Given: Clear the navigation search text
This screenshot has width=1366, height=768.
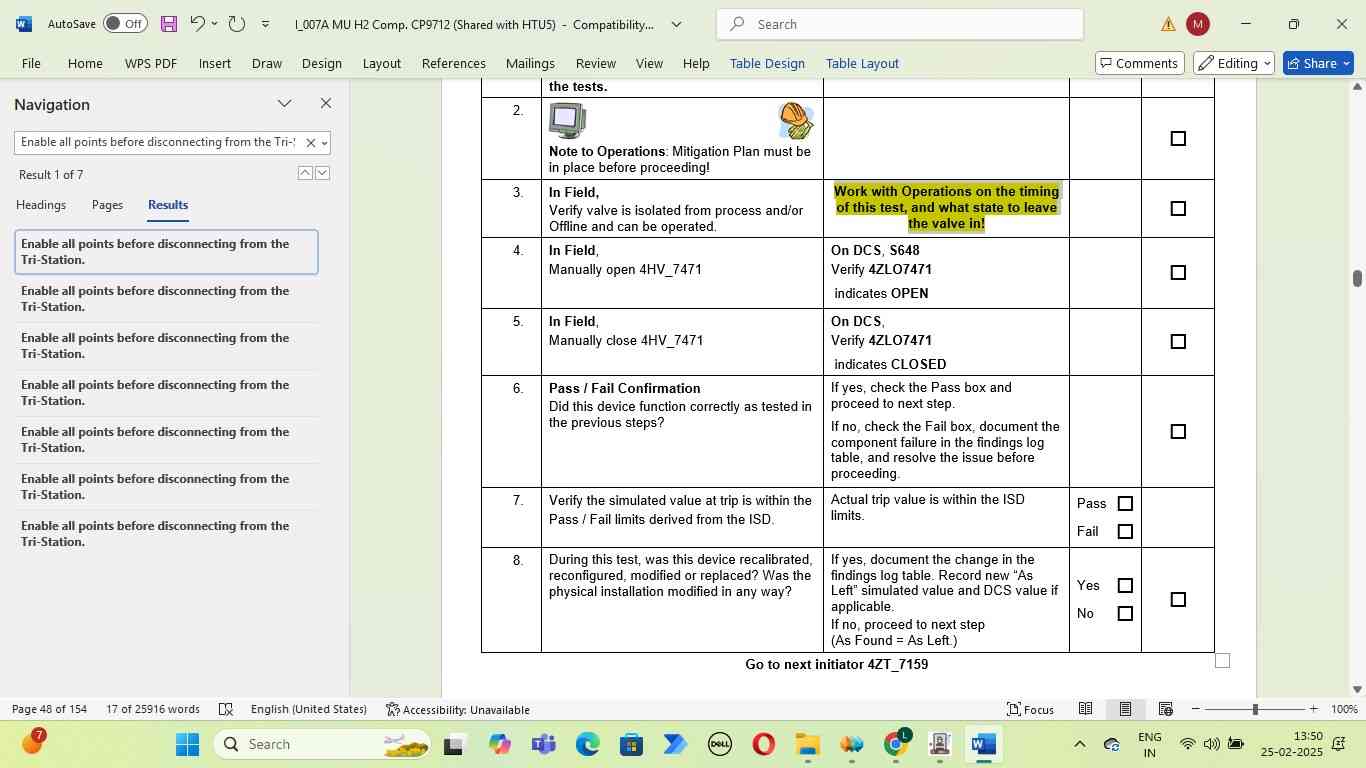Looking at the screenshot, I should pos(310,143).
